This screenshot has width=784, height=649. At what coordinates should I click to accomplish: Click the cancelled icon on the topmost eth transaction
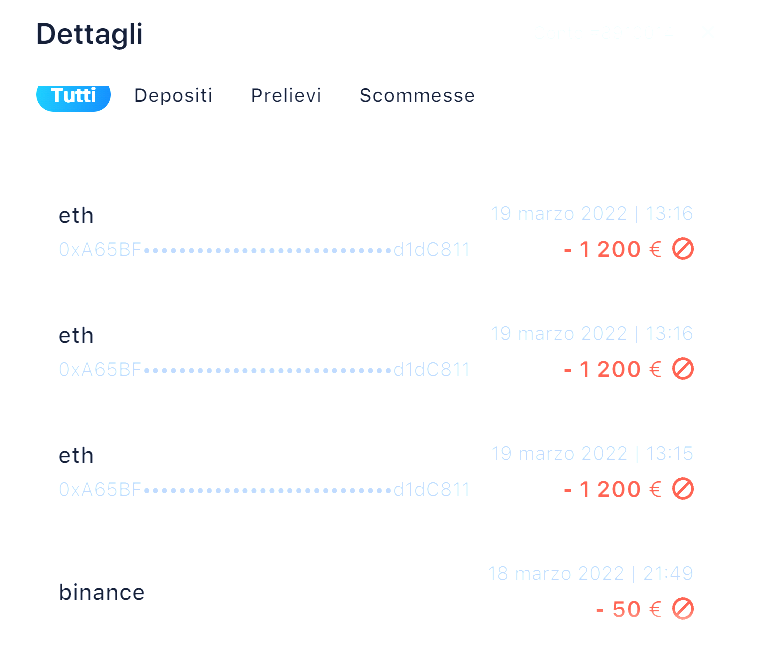(683, 249)
